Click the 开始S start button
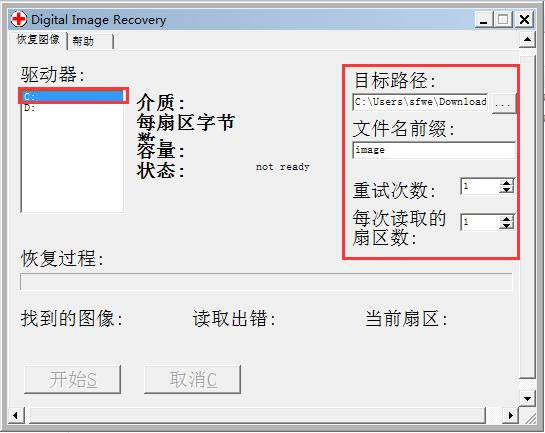545x433 pixels. tap(73, 379)
